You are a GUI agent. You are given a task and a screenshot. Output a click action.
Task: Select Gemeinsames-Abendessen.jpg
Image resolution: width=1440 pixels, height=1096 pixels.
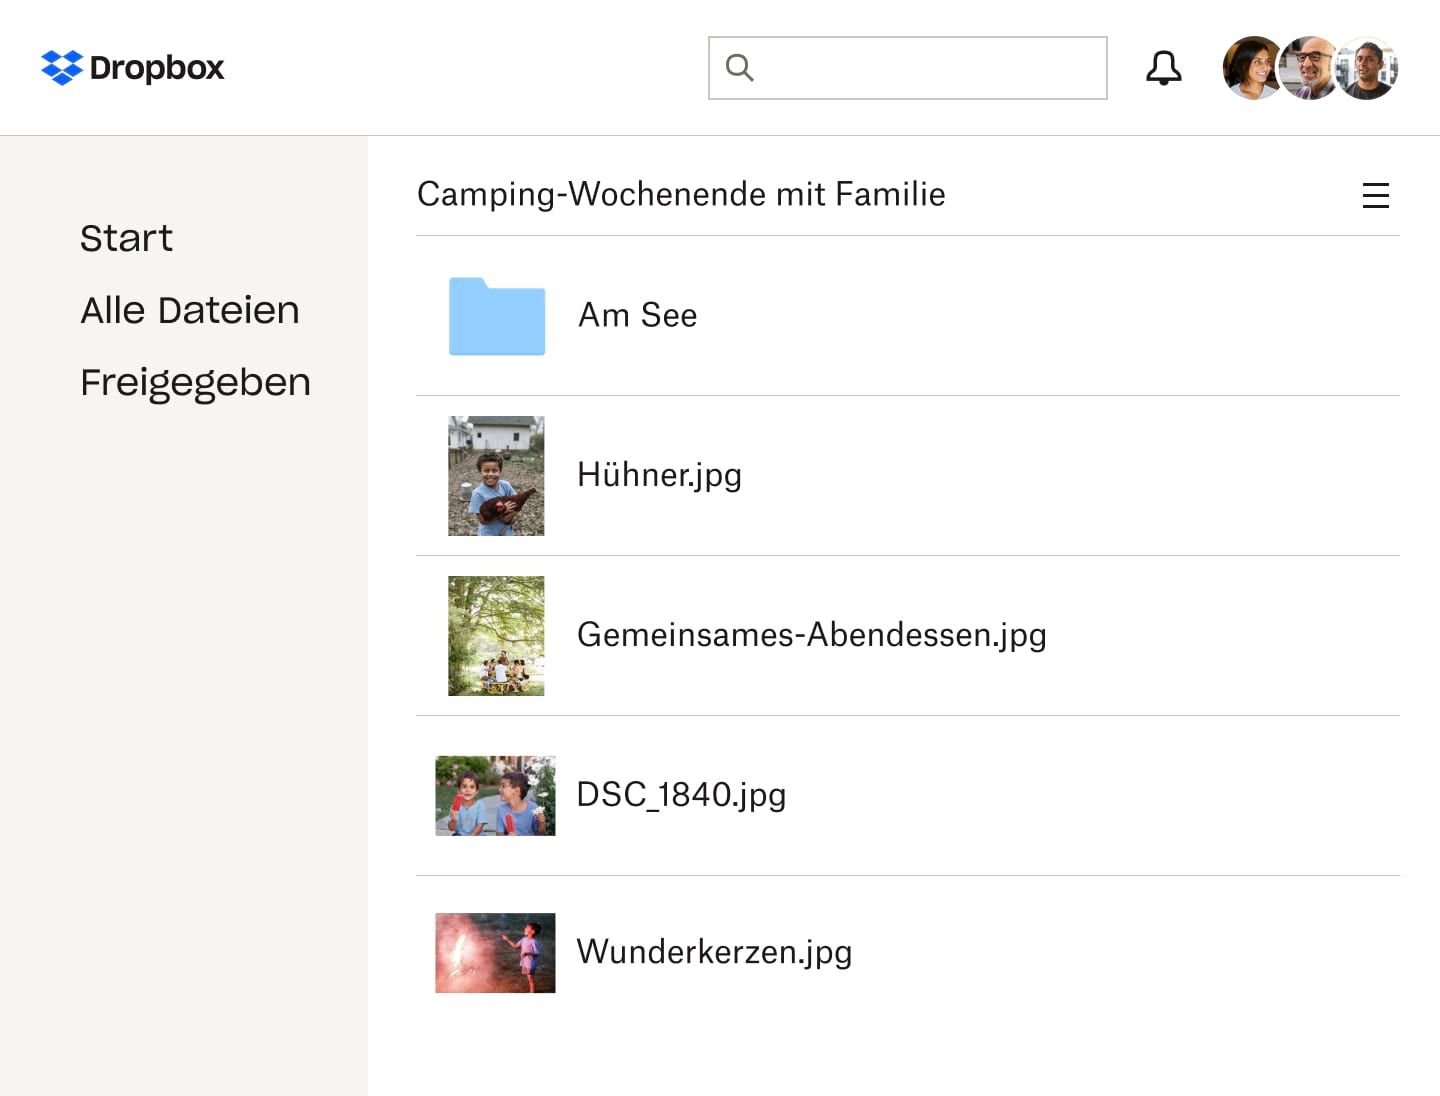(812, 635)
